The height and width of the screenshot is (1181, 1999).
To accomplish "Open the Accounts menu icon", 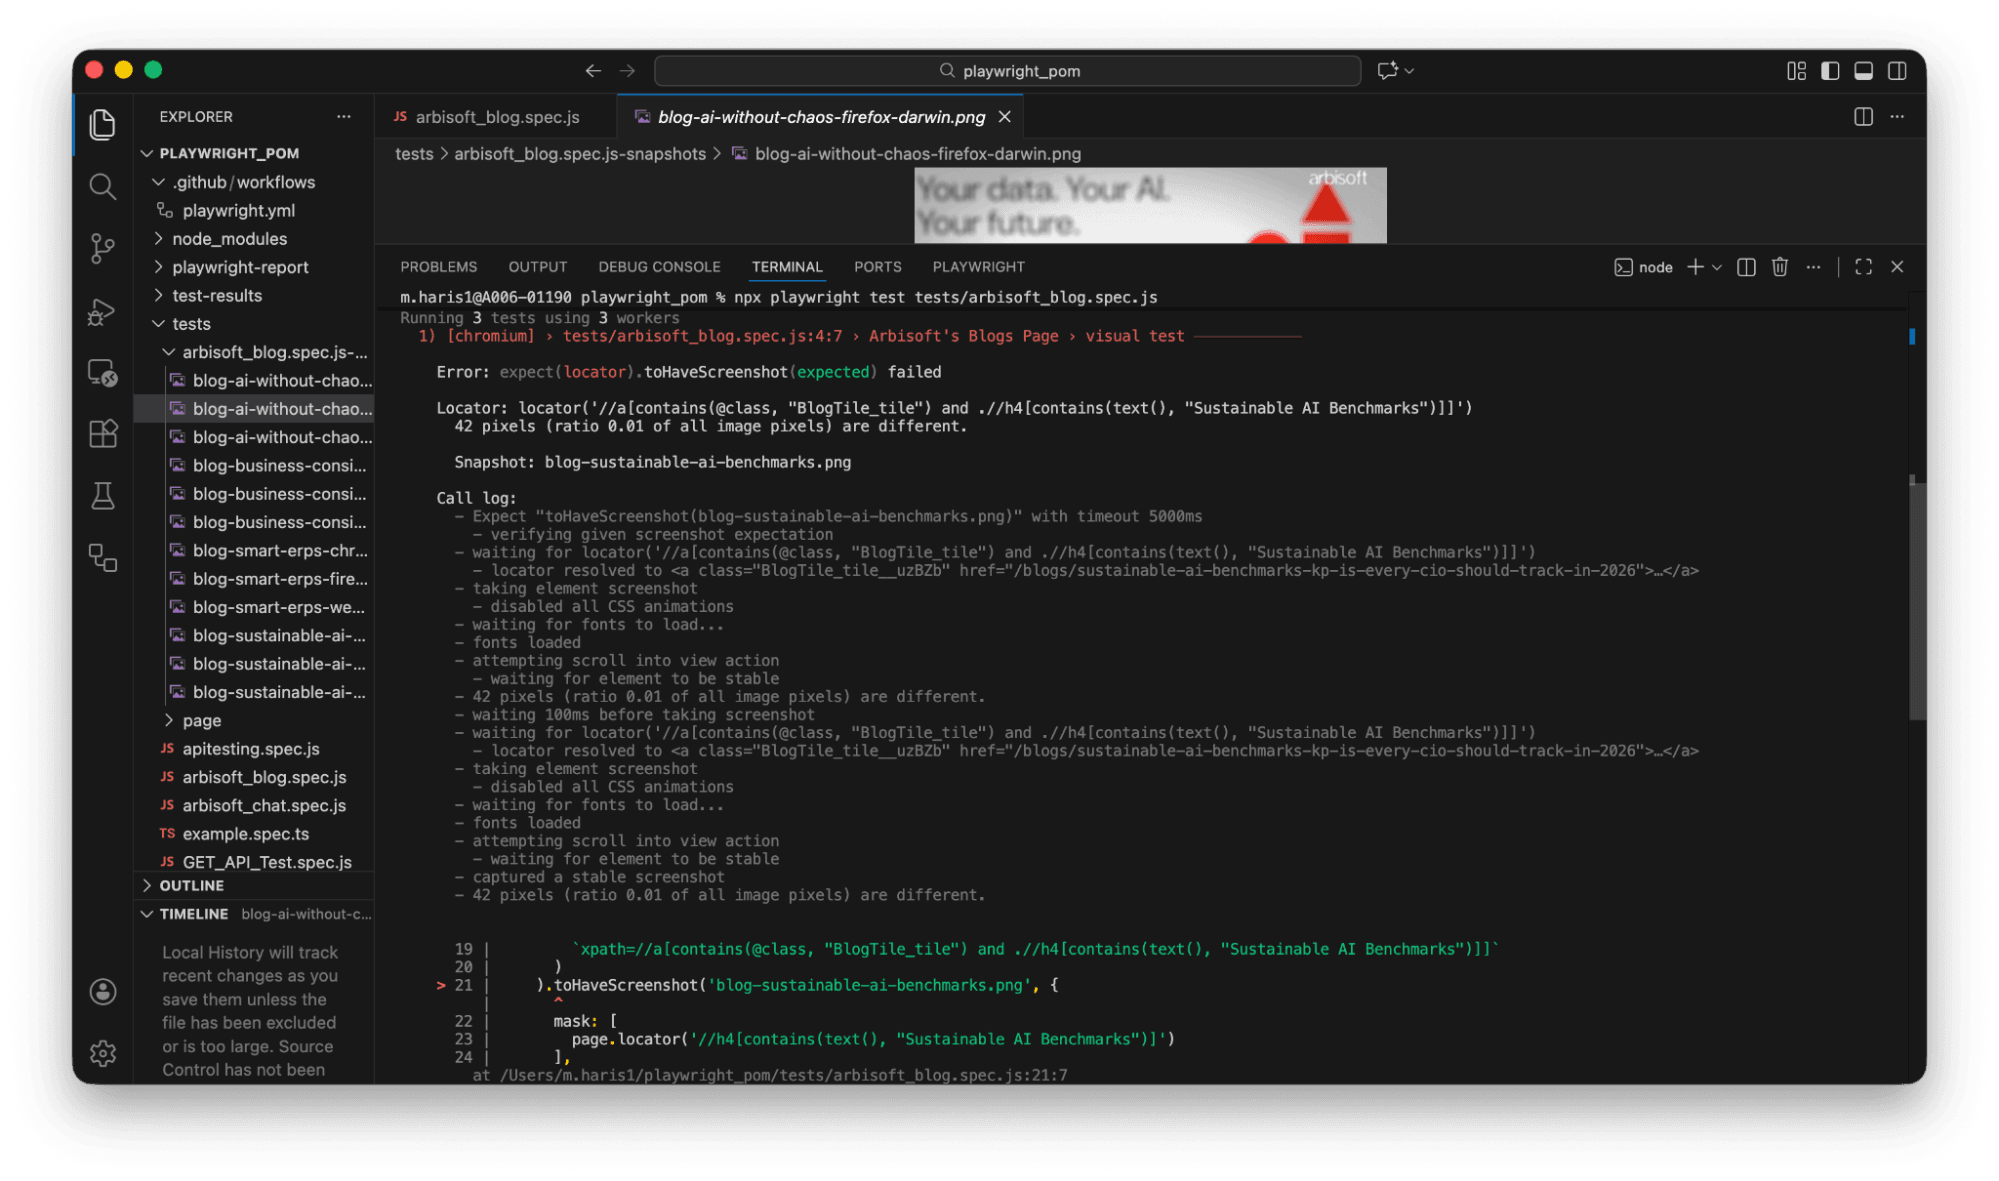I will point(102,991).
